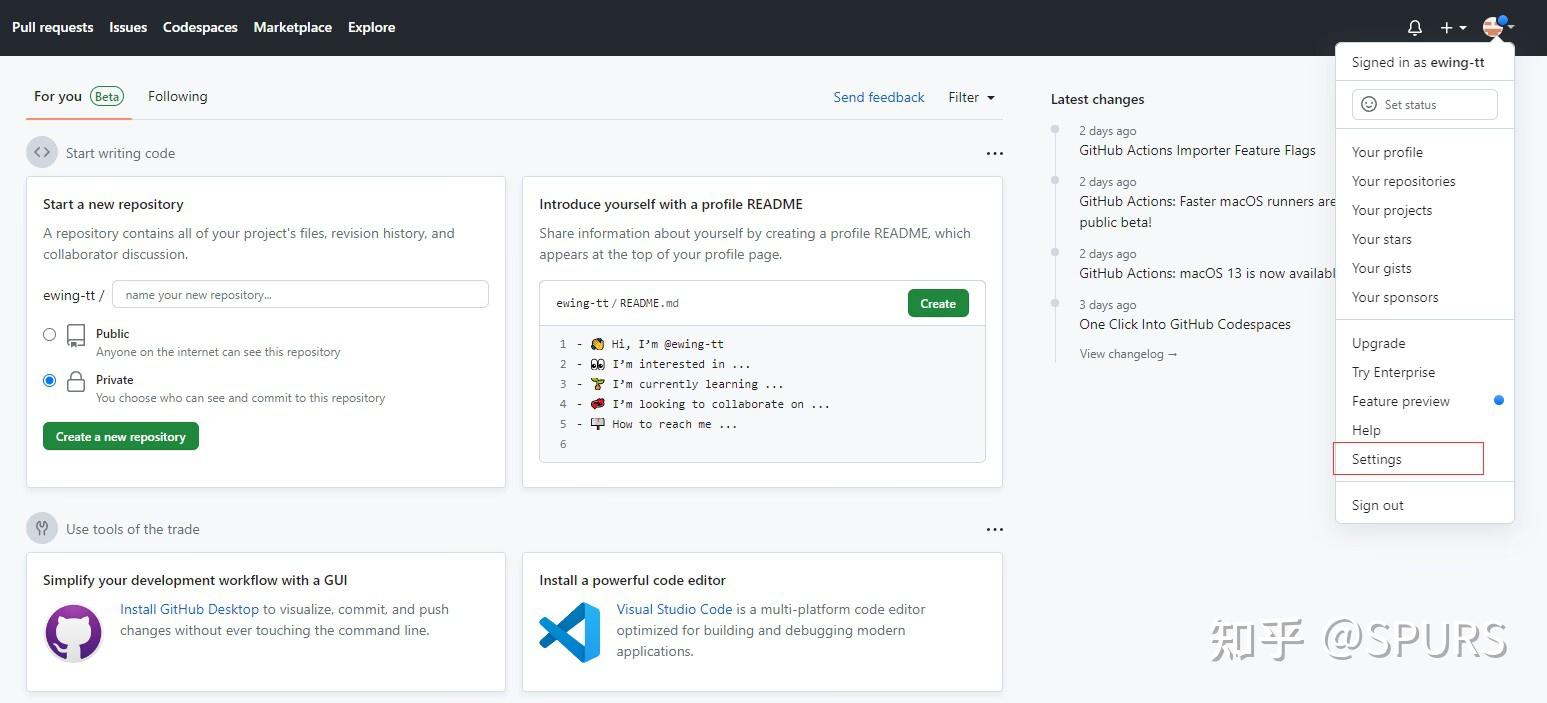Click README line "Hi, I'm @ewing-tt"
This screenshot has height=703, width=1547.
[657, 344]
